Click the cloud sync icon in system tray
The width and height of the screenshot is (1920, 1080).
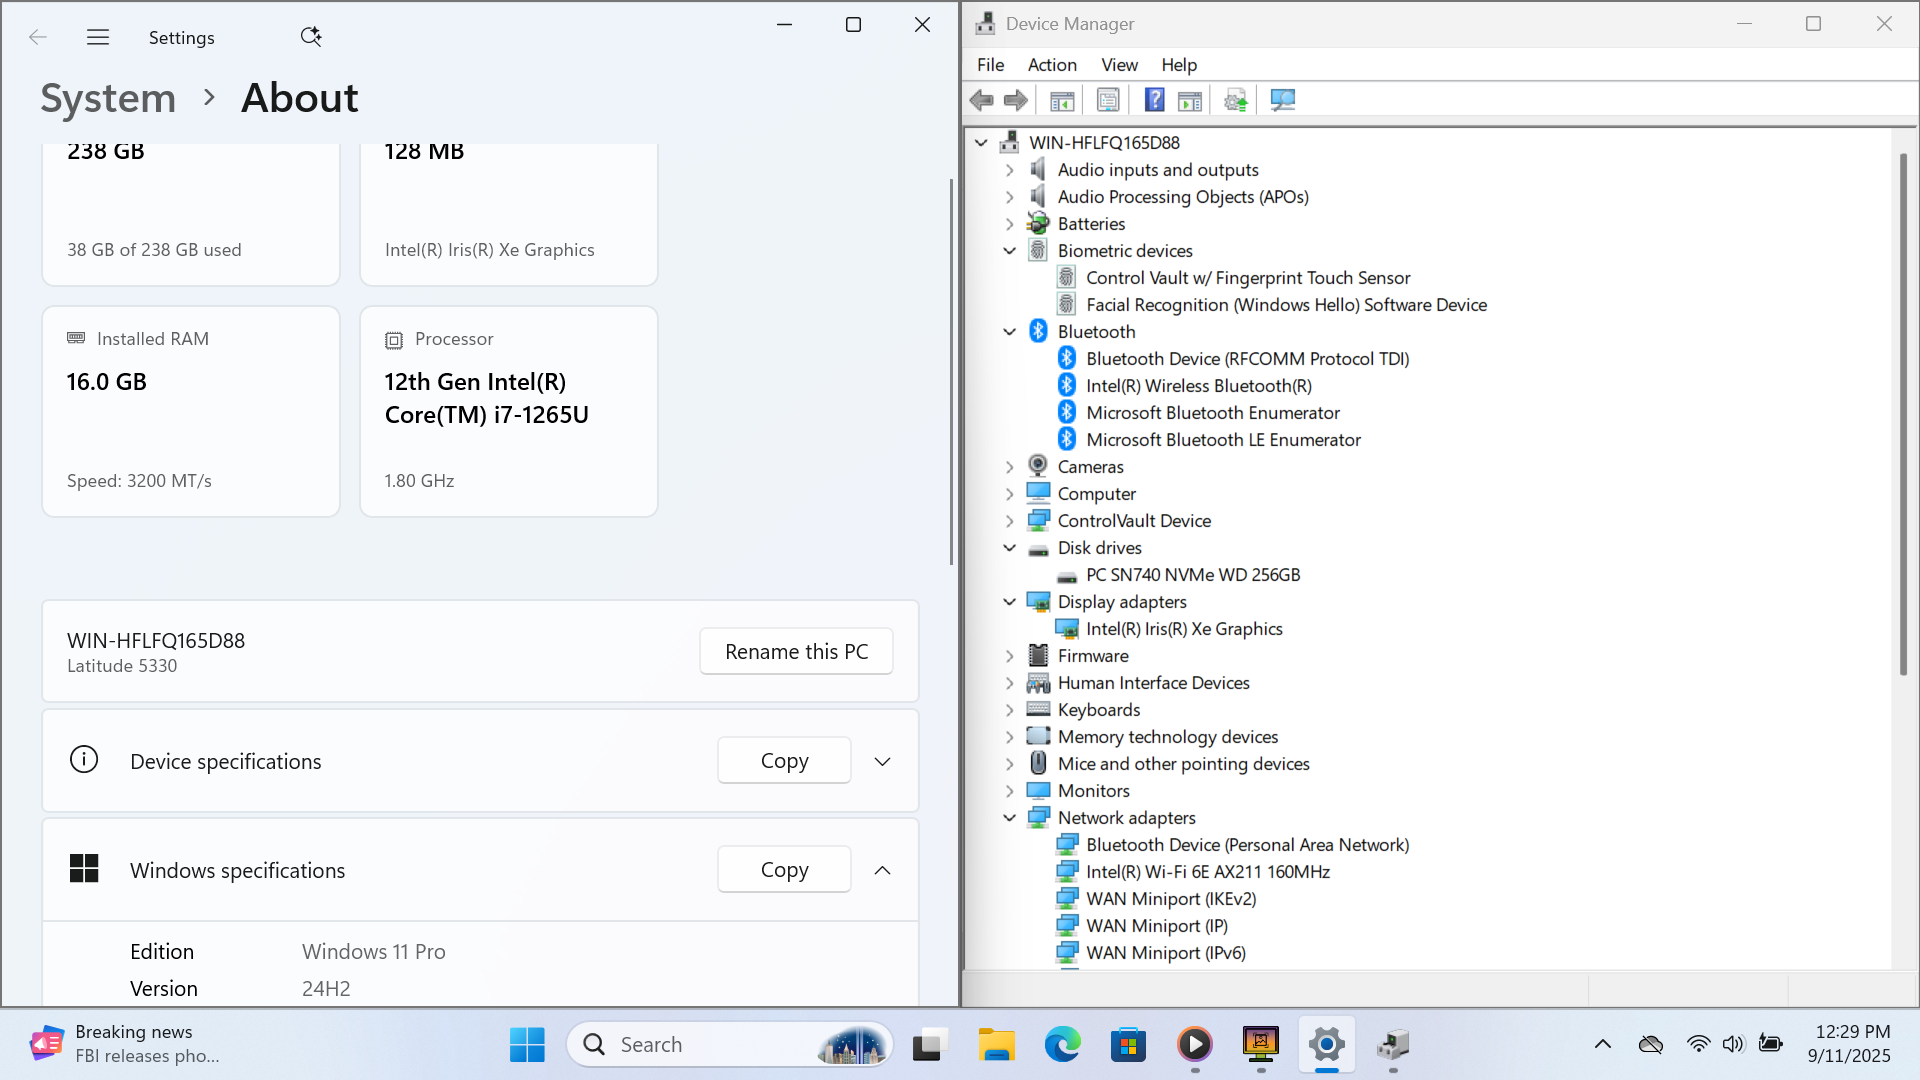(x=1651, y=1044)
